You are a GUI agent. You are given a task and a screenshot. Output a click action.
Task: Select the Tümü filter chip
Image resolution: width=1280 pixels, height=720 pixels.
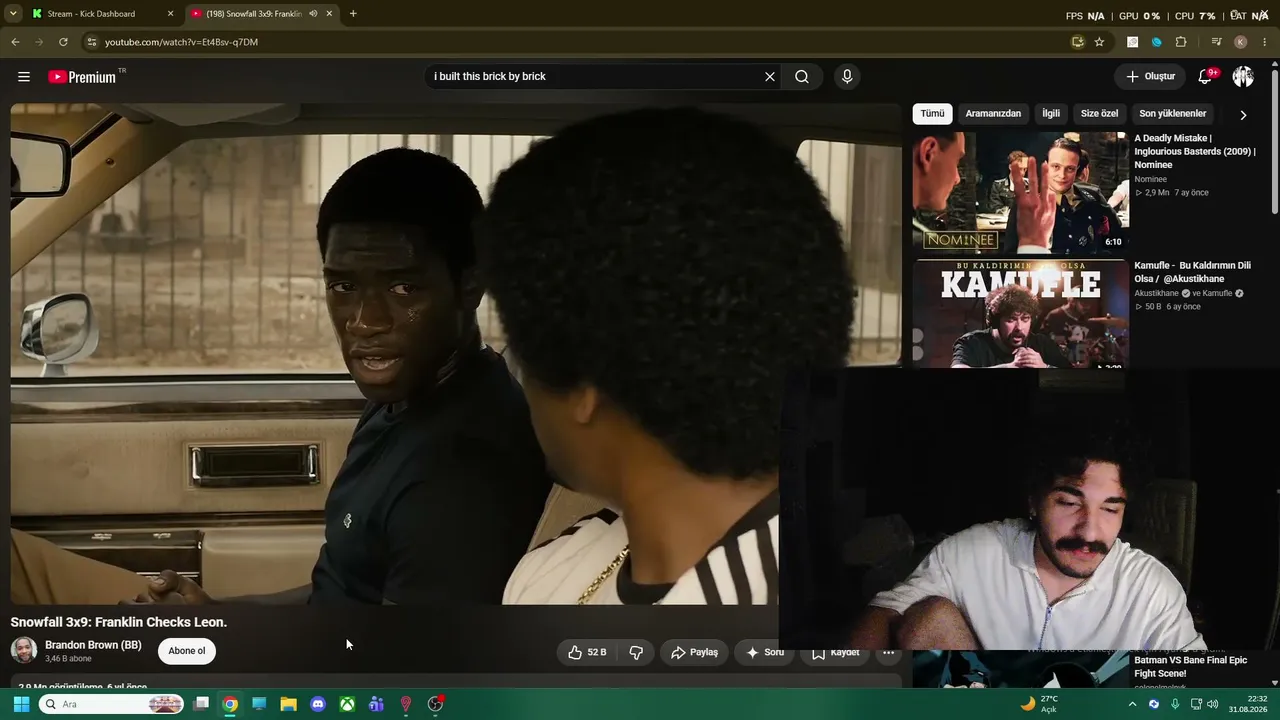coord(932,114)
